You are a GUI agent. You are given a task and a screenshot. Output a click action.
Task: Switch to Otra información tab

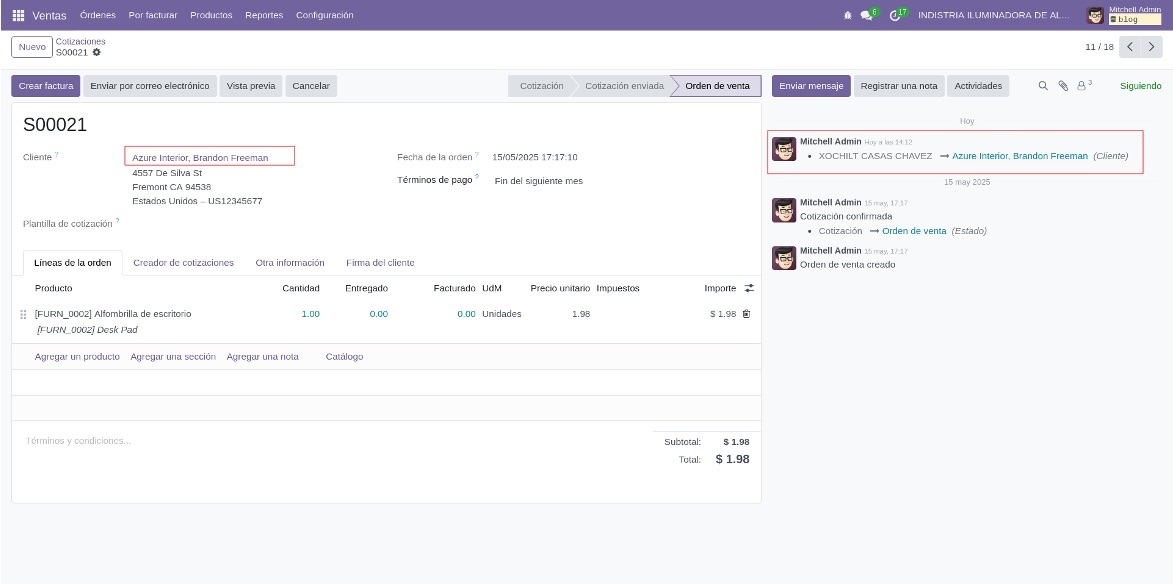click(290, 263)
